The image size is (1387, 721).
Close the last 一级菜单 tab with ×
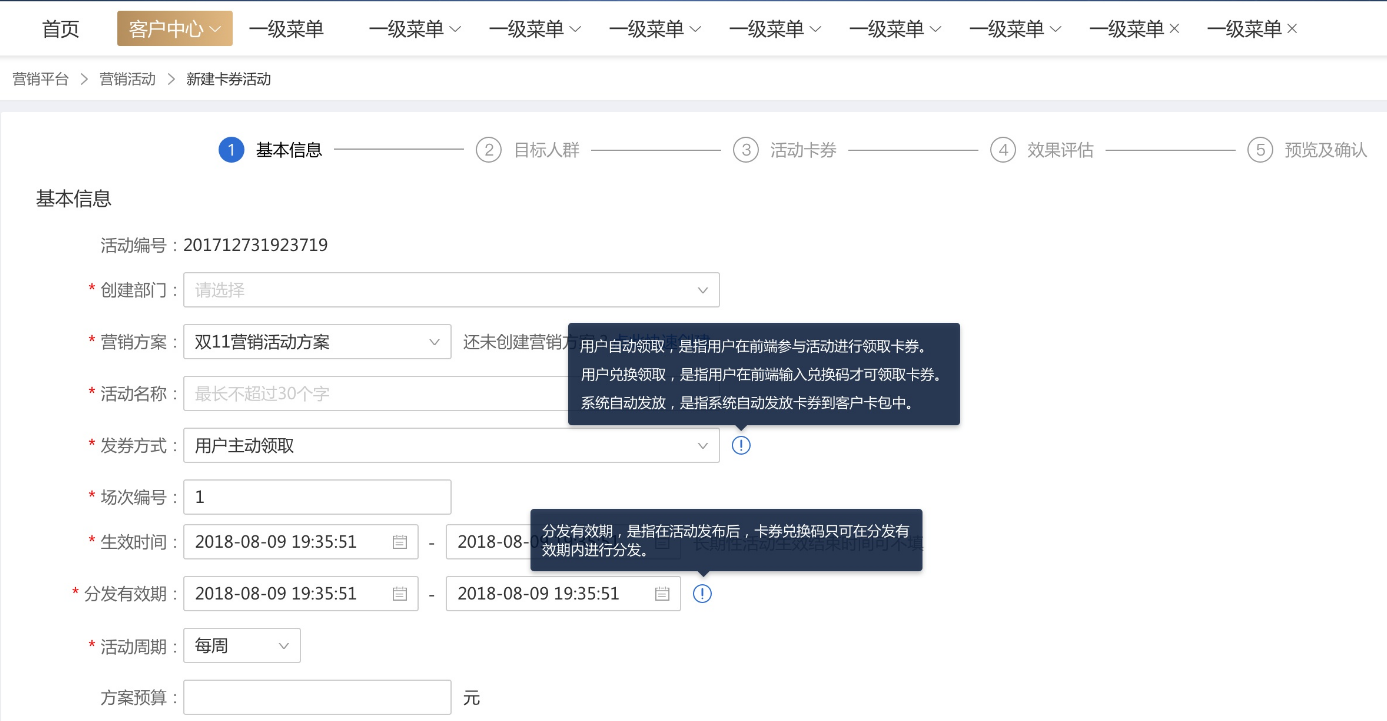tap(1292, 29)
